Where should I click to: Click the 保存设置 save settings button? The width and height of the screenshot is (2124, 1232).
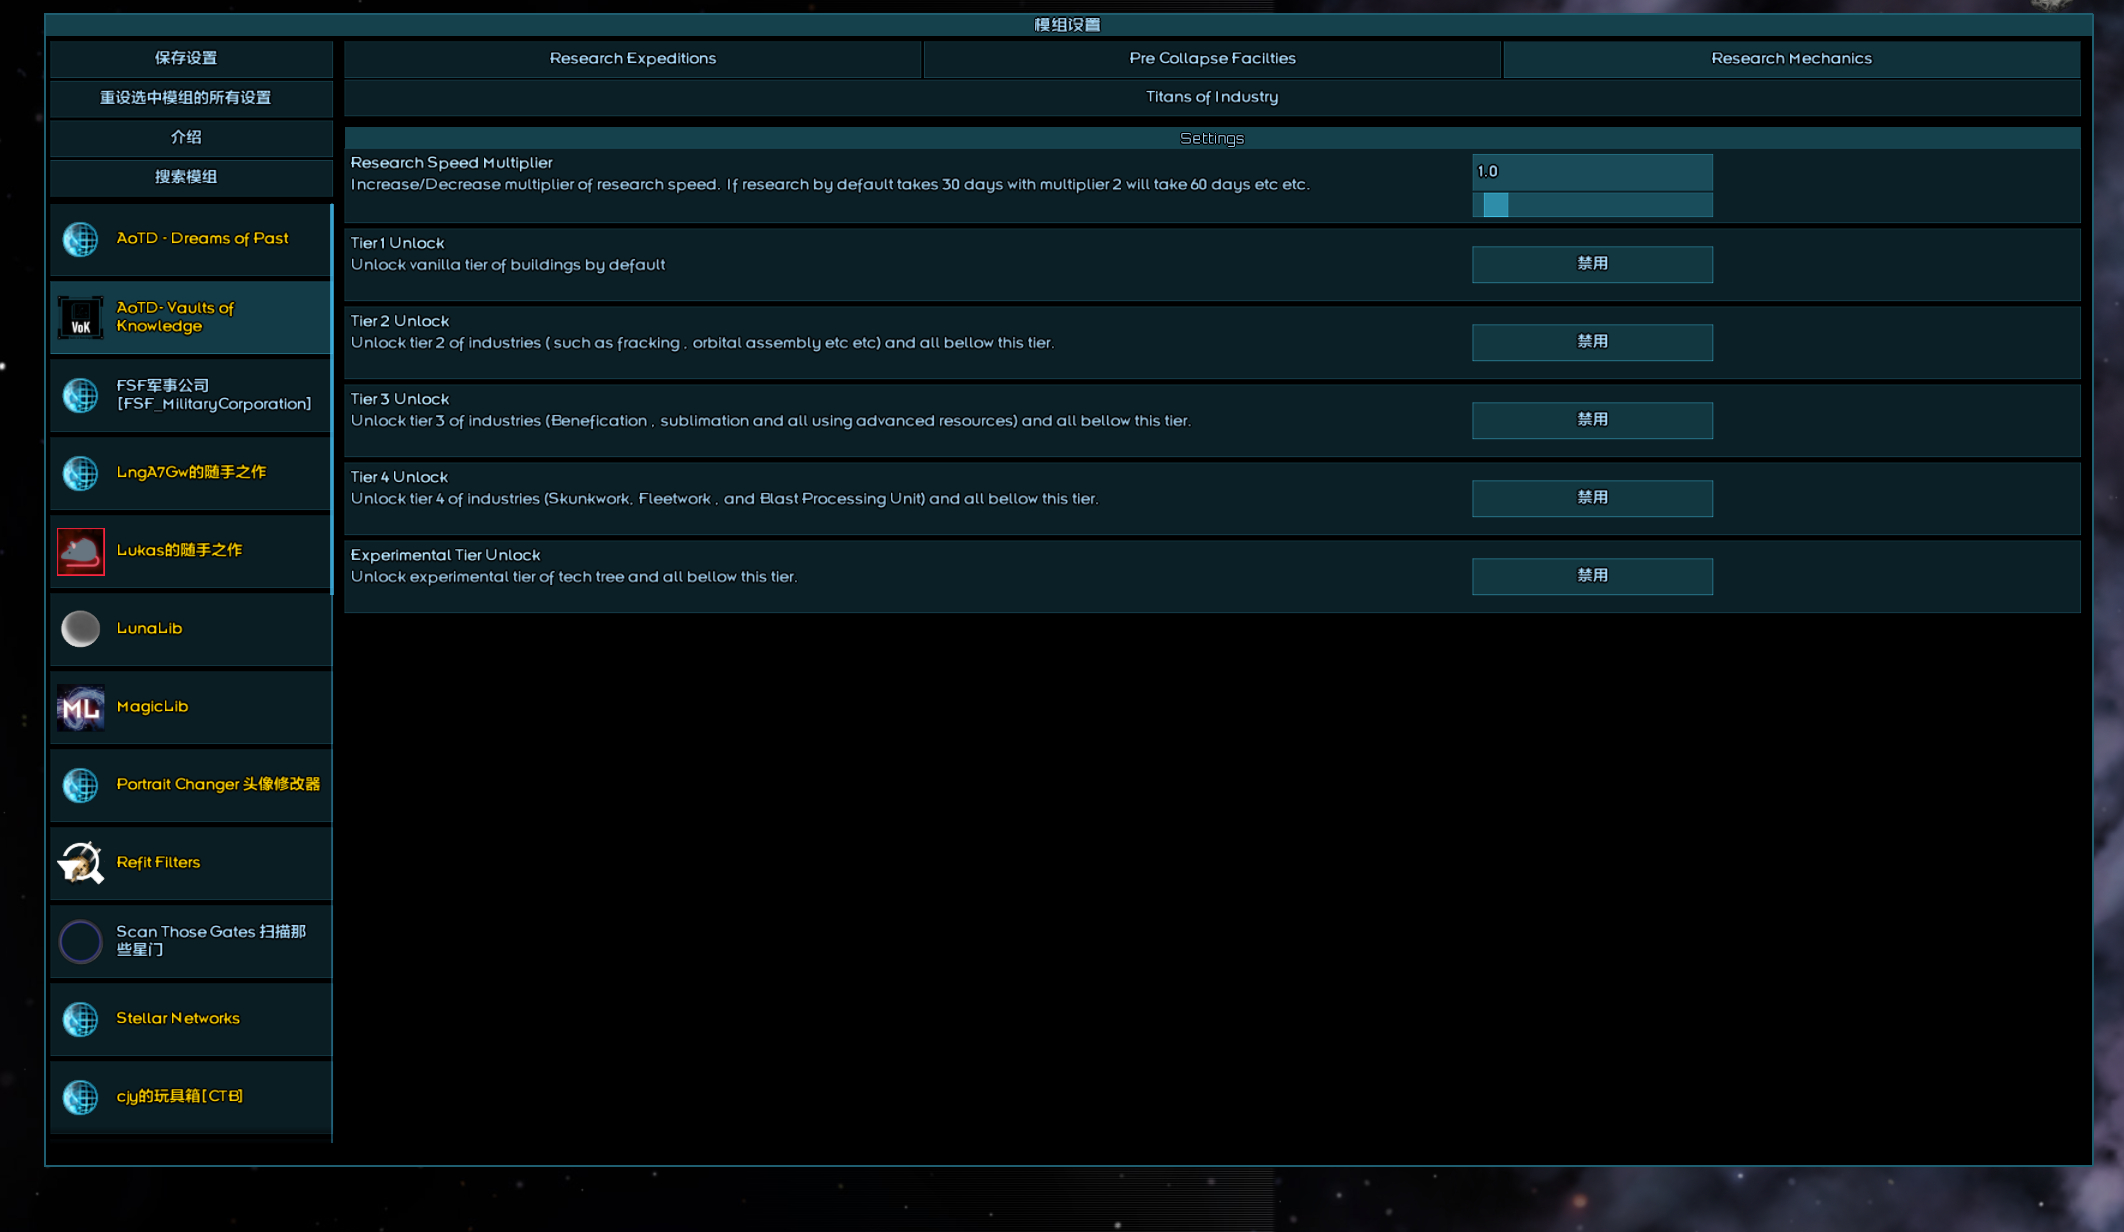pos(186,59)
